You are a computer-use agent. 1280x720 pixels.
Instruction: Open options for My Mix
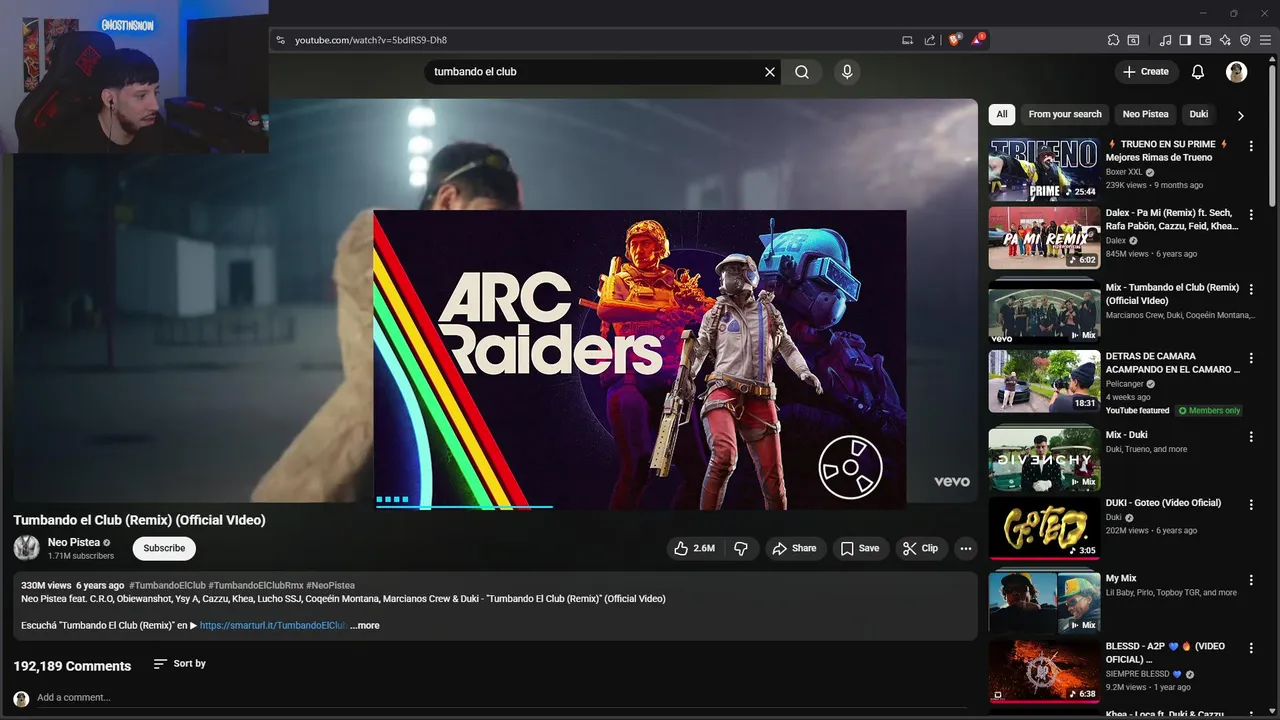pos(1250,580)
